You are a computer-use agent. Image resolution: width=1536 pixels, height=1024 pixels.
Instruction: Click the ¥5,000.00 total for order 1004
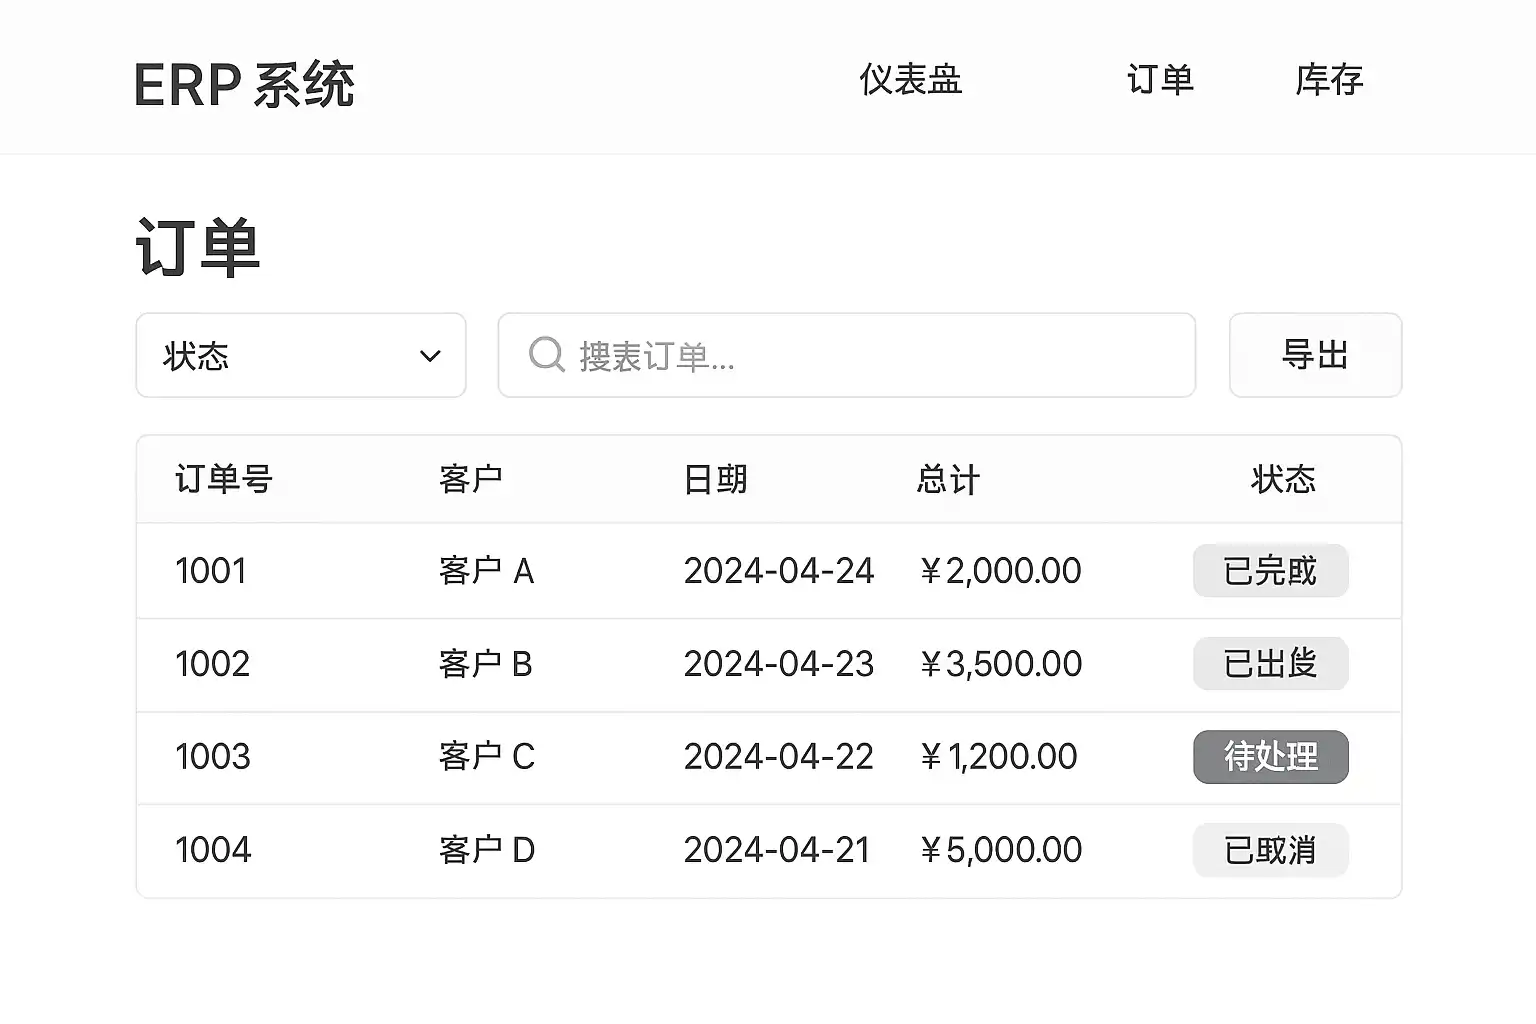1000,850
